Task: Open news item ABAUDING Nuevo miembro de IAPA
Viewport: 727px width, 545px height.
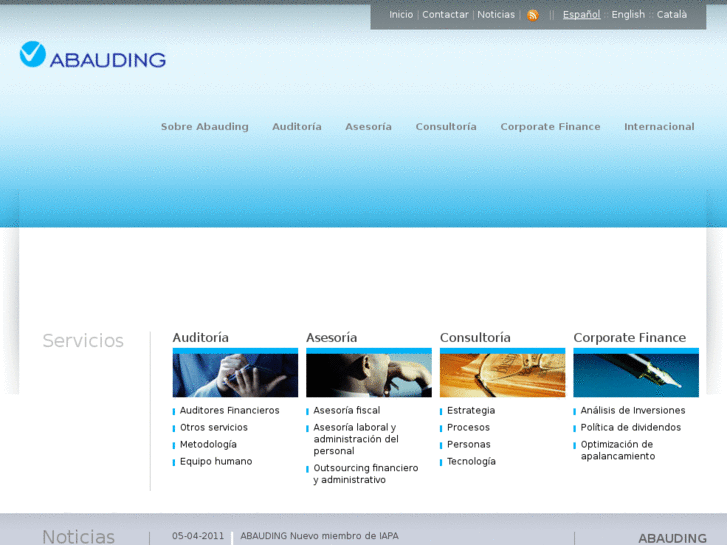Action: tap(319, 536)
